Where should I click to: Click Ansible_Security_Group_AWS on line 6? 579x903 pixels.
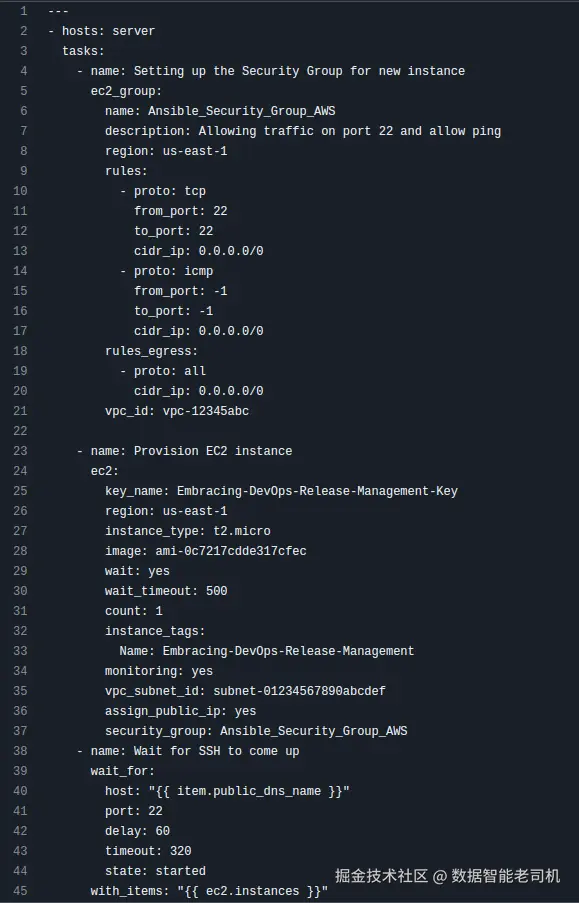(x=242, y=111)
